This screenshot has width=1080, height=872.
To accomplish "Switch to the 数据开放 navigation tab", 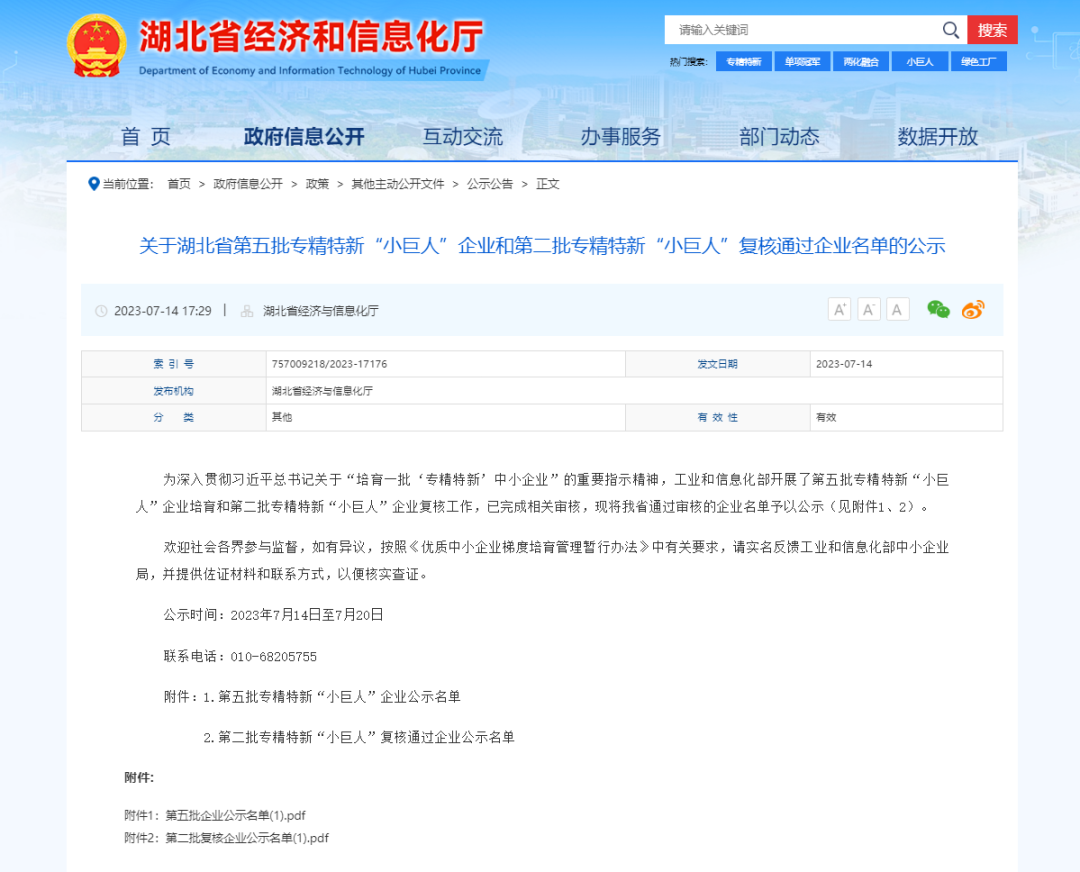I will click(x=937, y=137).
